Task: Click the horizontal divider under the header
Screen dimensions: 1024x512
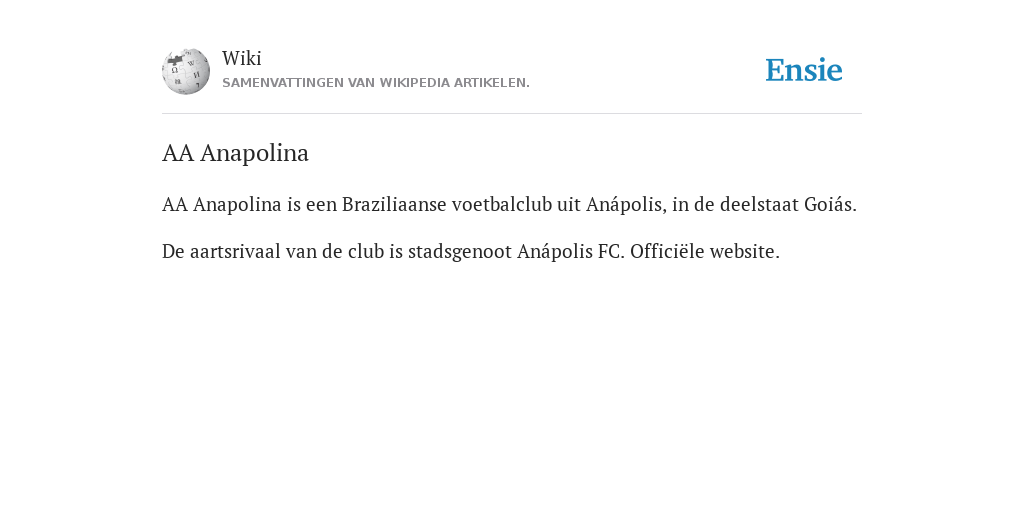Action: [x=512, y=114]
